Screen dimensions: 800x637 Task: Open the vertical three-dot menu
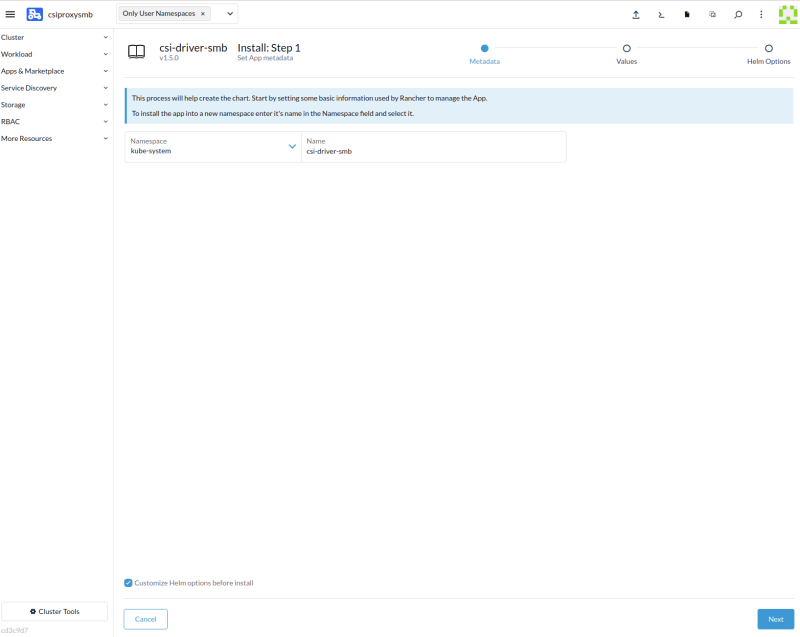761,15
